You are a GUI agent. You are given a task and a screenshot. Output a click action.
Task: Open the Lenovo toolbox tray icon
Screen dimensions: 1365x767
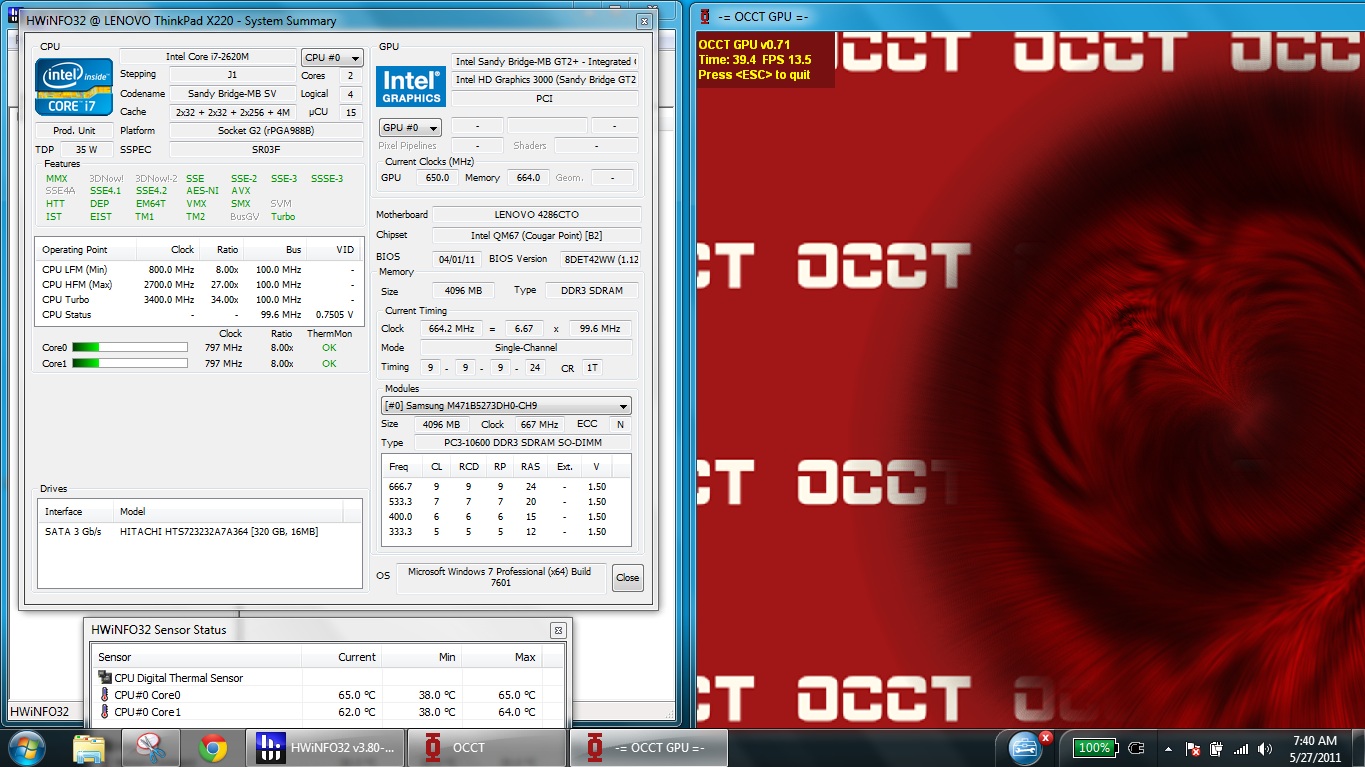tap(1027, 746)
